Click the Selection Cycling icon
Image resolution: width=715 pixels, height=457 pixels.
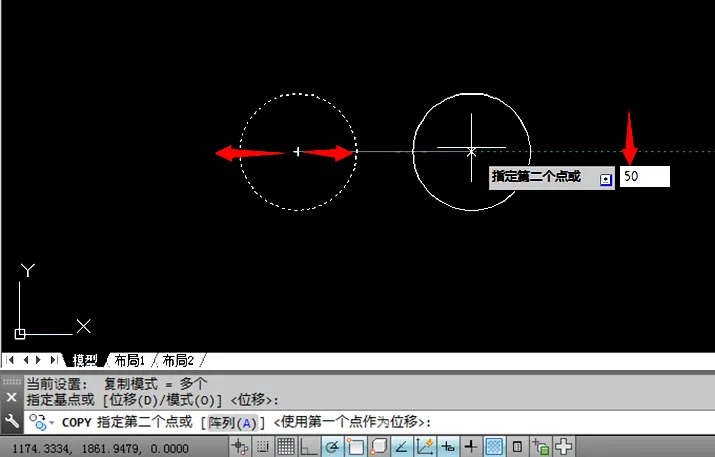tap(541, 447)
